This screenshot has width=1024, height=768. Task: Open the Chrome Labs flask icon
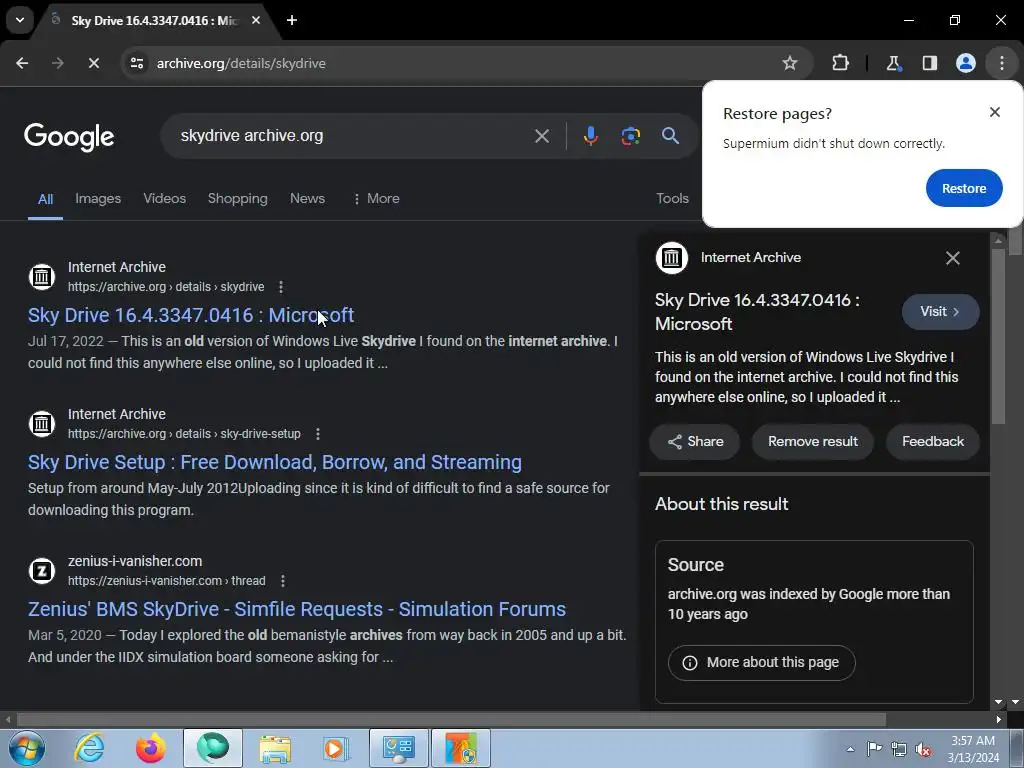click(893, 63)
